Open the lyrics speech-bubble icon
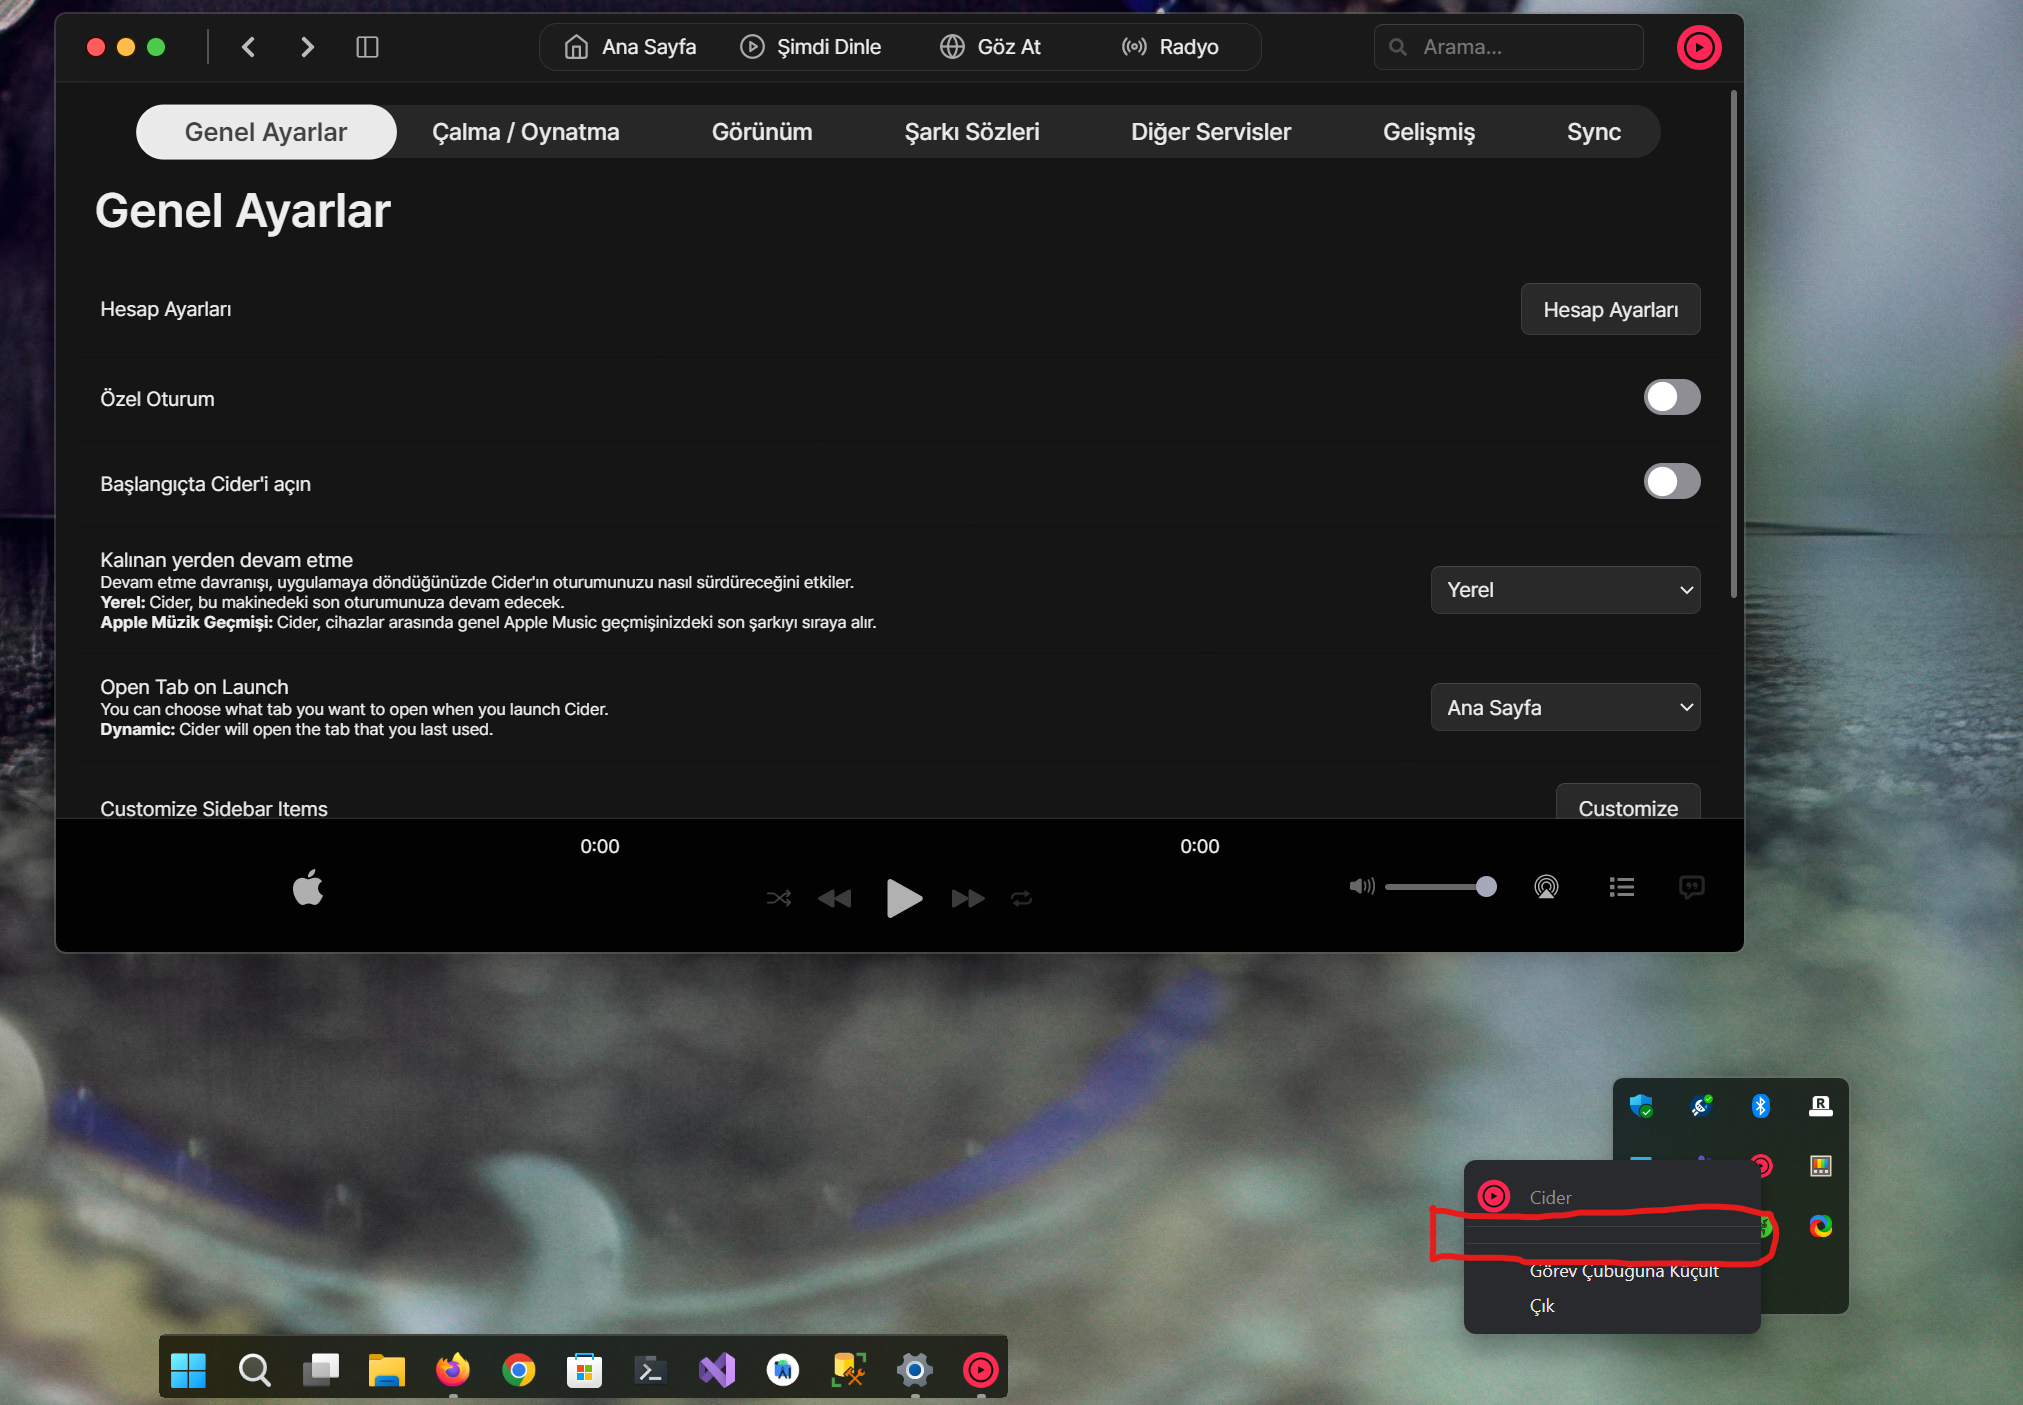2023x1405 pixels. click(x=1691, y=887)
